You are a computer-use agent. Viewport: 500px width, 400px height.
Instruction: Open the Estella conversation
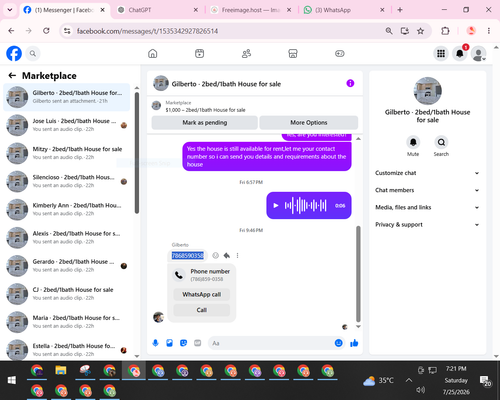pos(67,349)
